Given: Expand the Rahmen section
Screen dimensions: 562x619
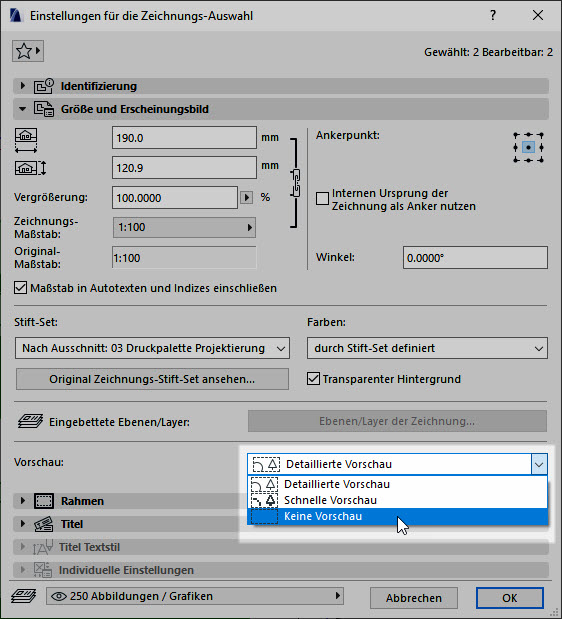Looking at the screenshot, I should tap(22, 501).
